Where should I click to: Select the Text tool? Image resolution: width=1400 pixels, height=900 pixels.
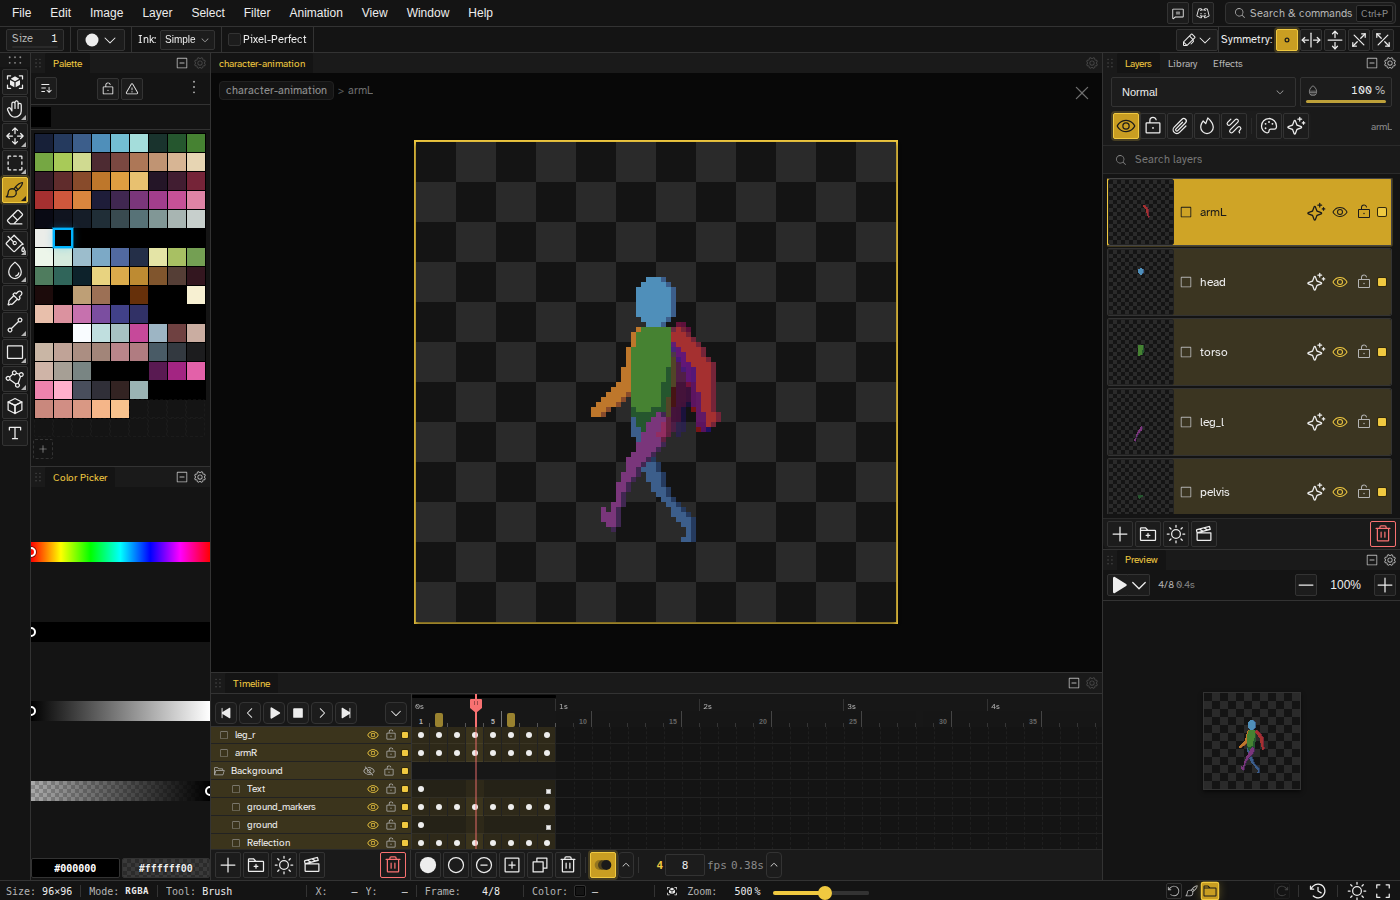[15, 433]
